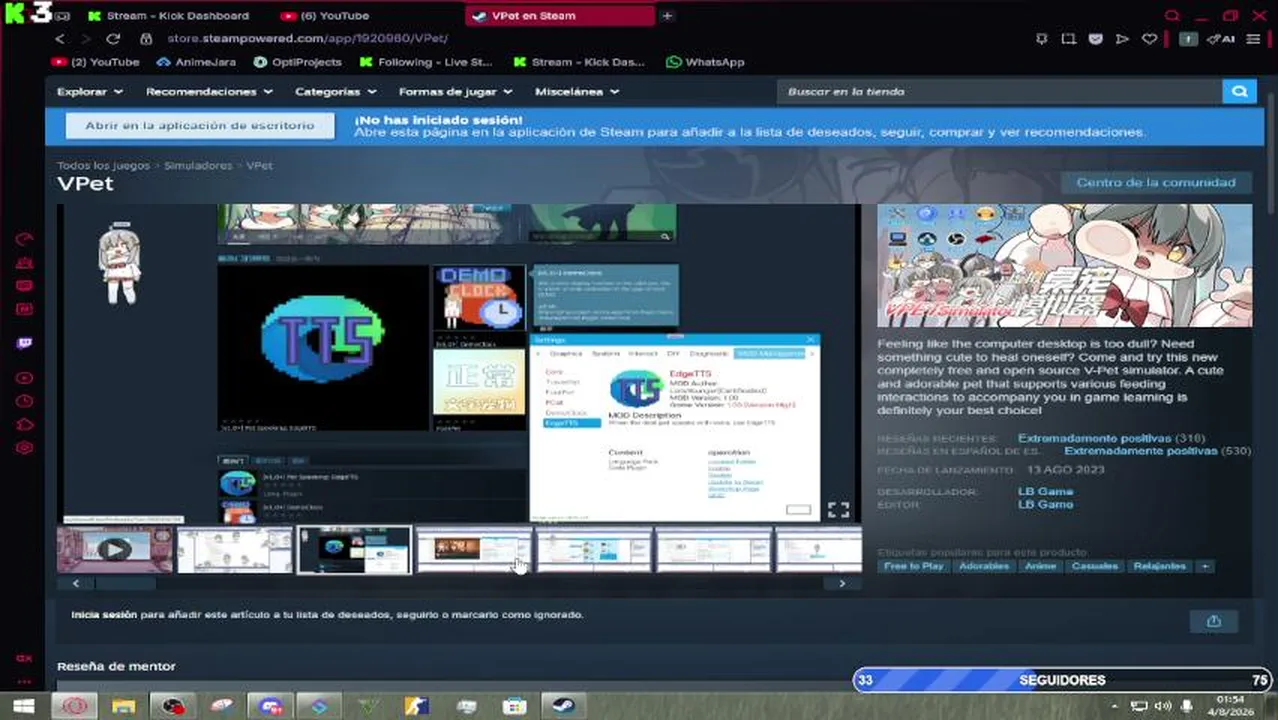Viewport: 1278px width, 720px height.
Task: Open recent reviews Extremadamente positivas link
Action: (x=1094, y=438)
